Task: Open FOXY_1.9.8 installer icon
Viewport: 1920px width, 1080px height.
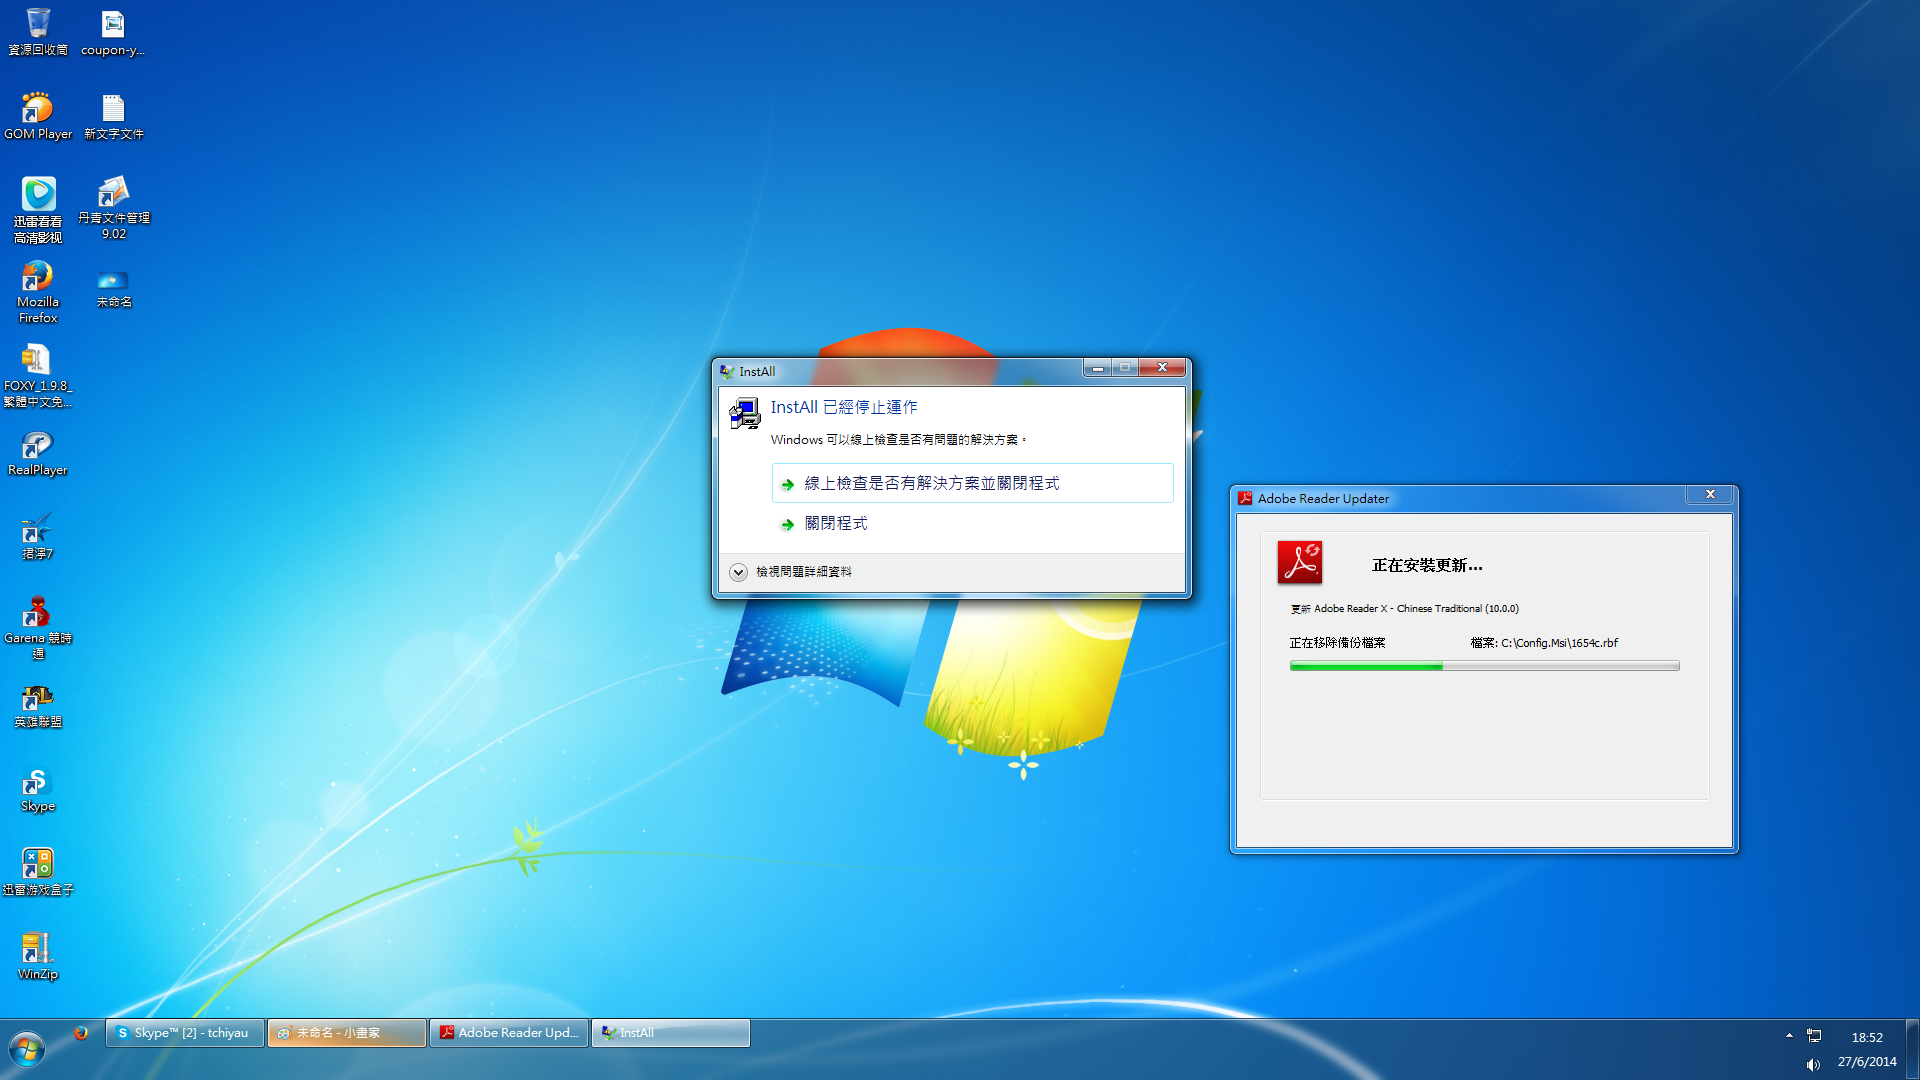Action: click(38, 375)
